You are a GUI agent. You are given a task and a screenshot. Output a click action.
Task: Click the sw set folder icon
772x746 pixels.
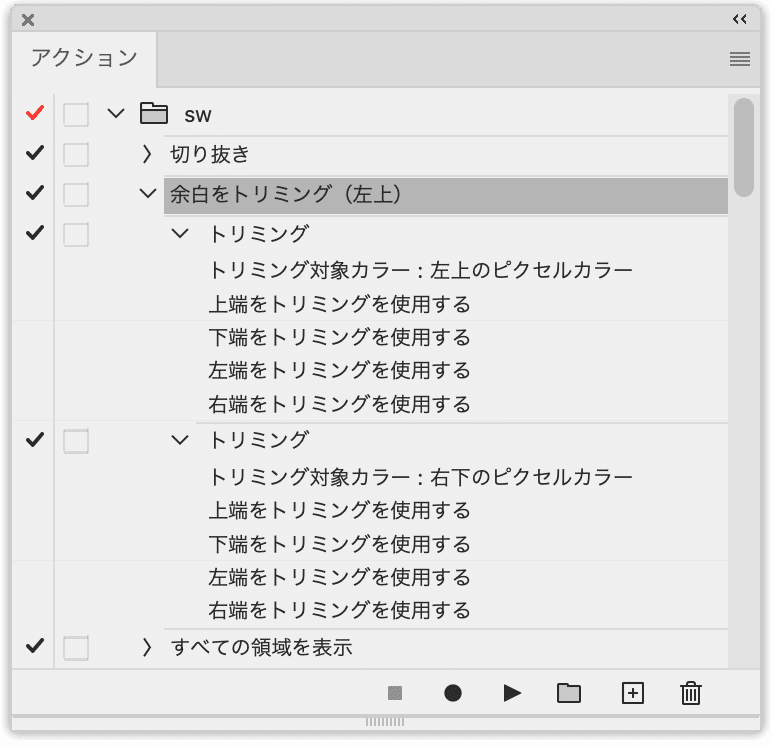[154, 113]
